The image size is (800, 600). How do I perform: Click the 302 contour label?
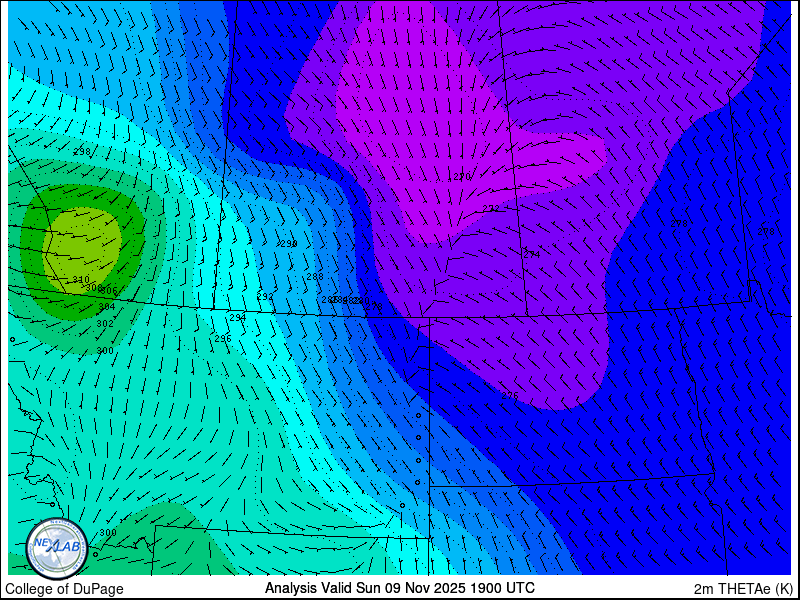pos(105,323)
